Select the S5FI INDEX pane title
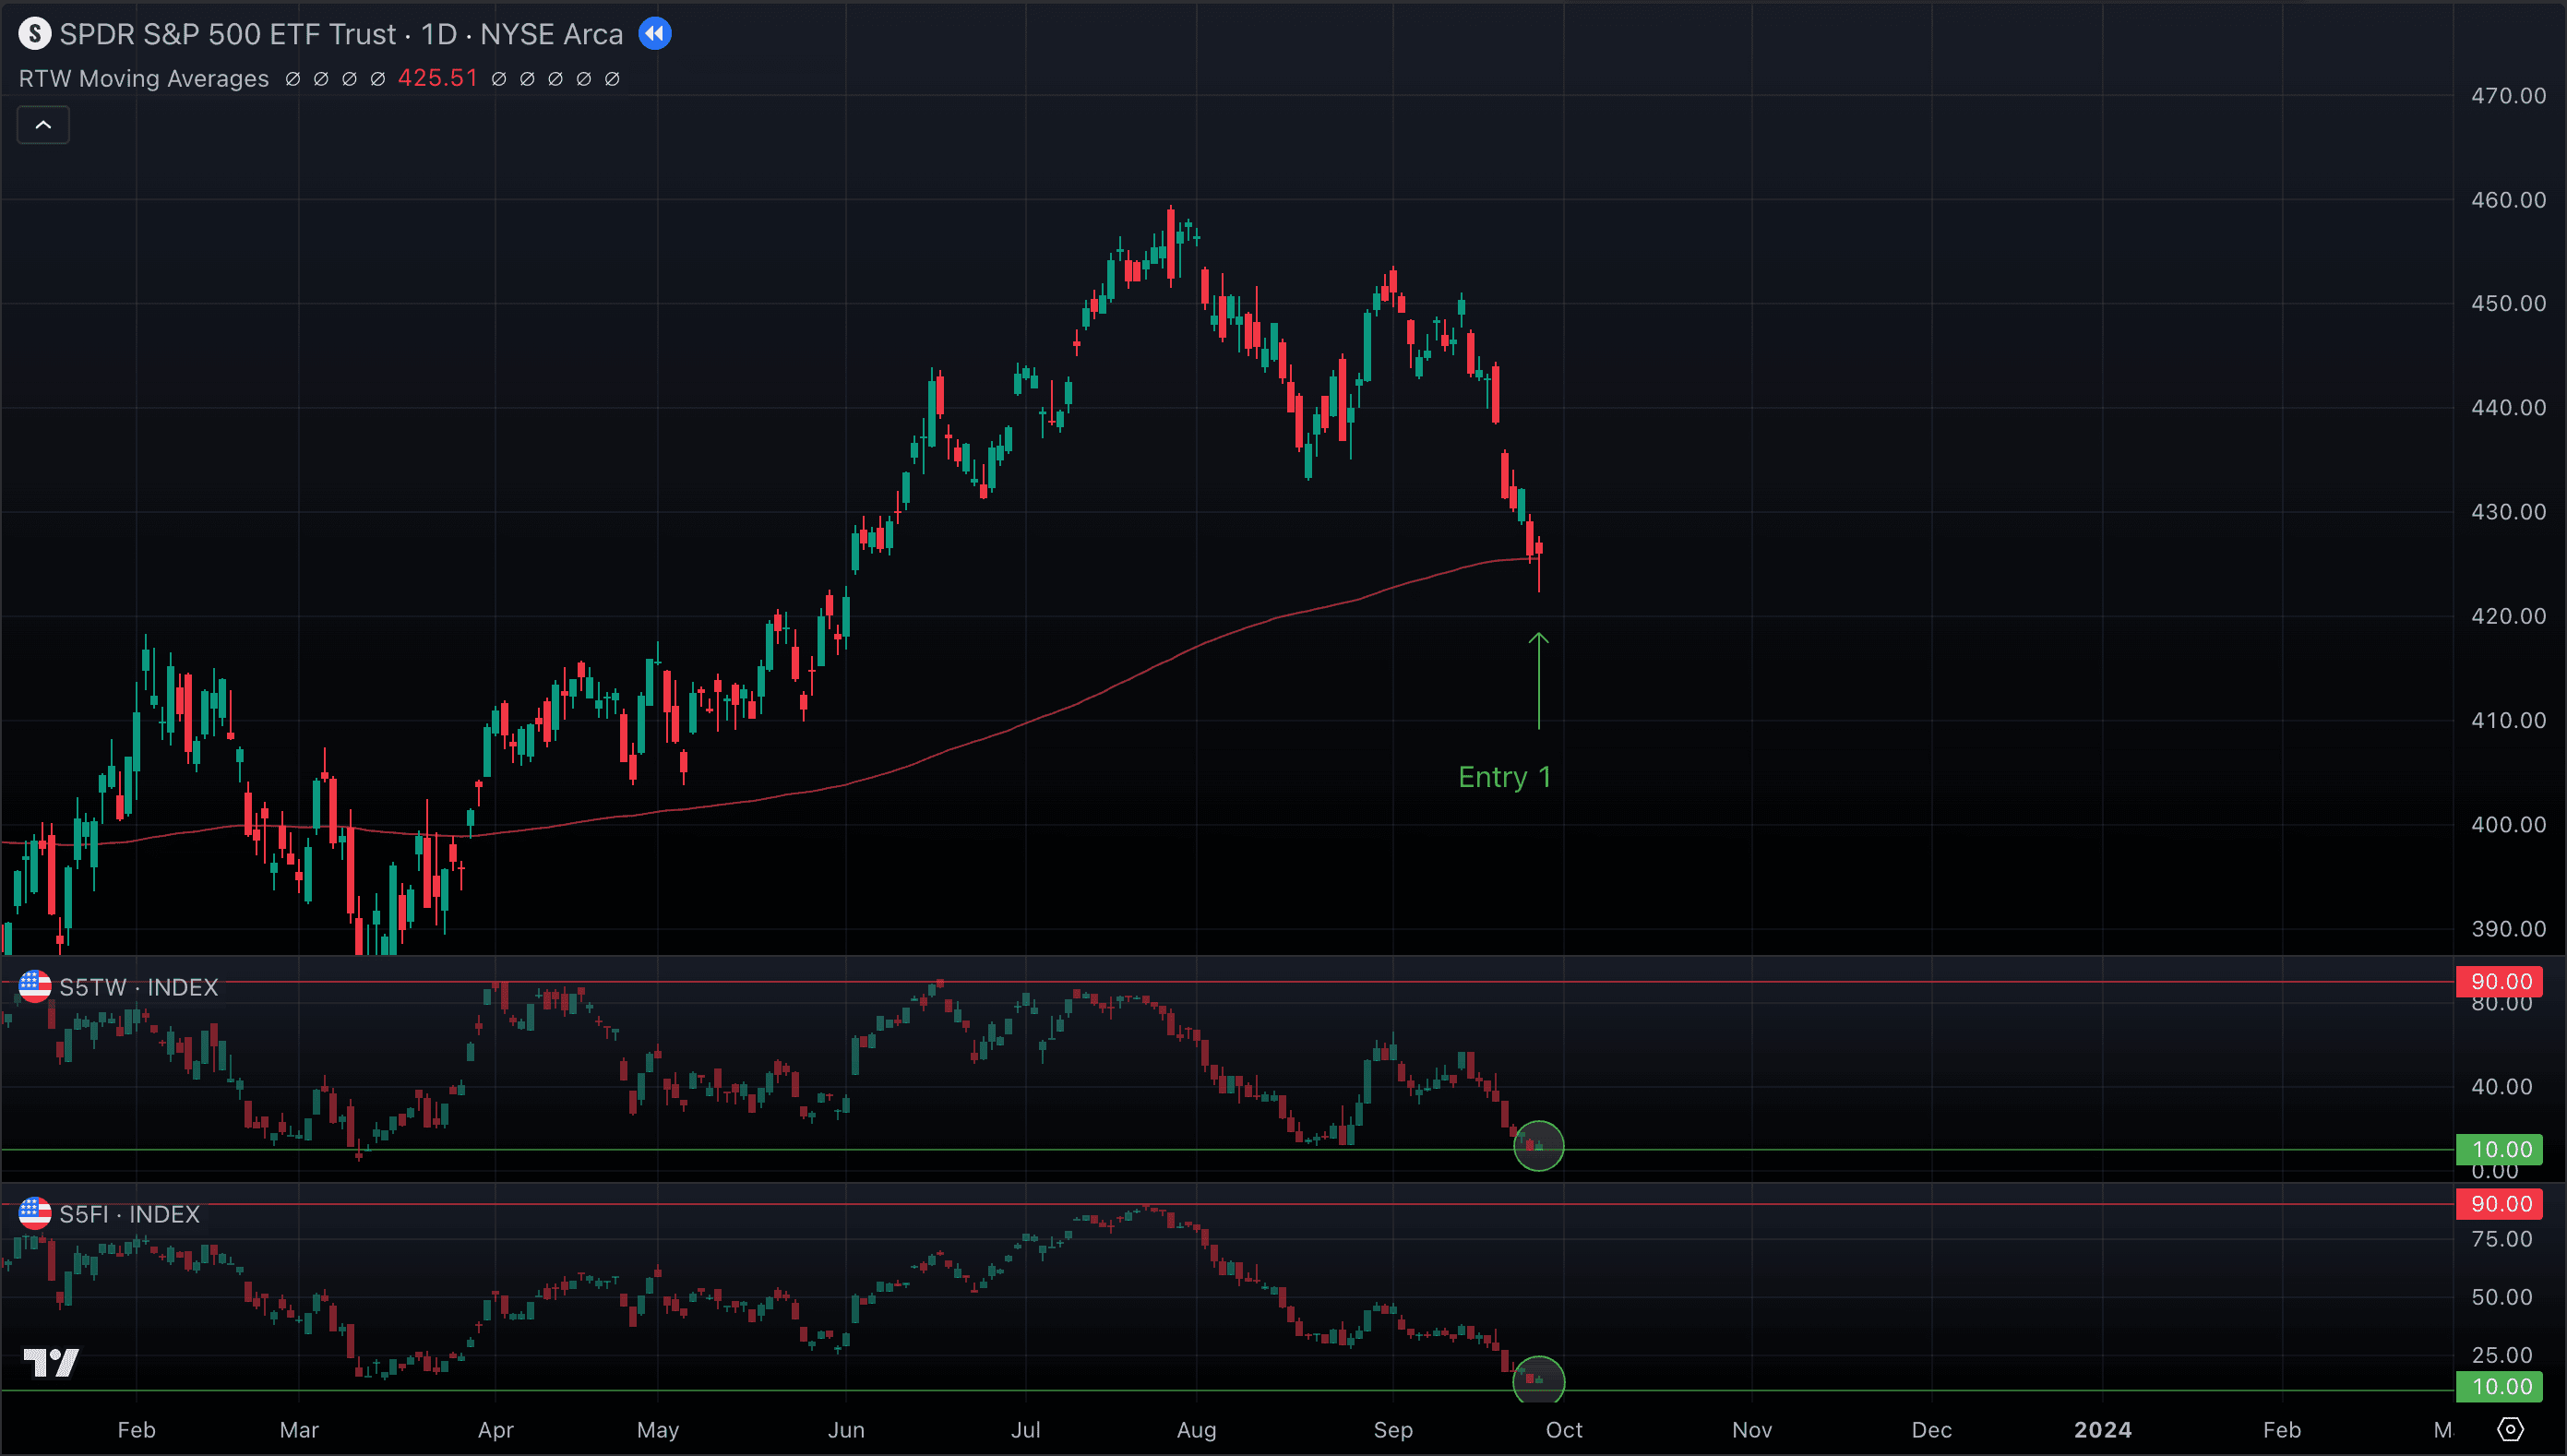The image size is (2567, 1456). coord(129,1213)
